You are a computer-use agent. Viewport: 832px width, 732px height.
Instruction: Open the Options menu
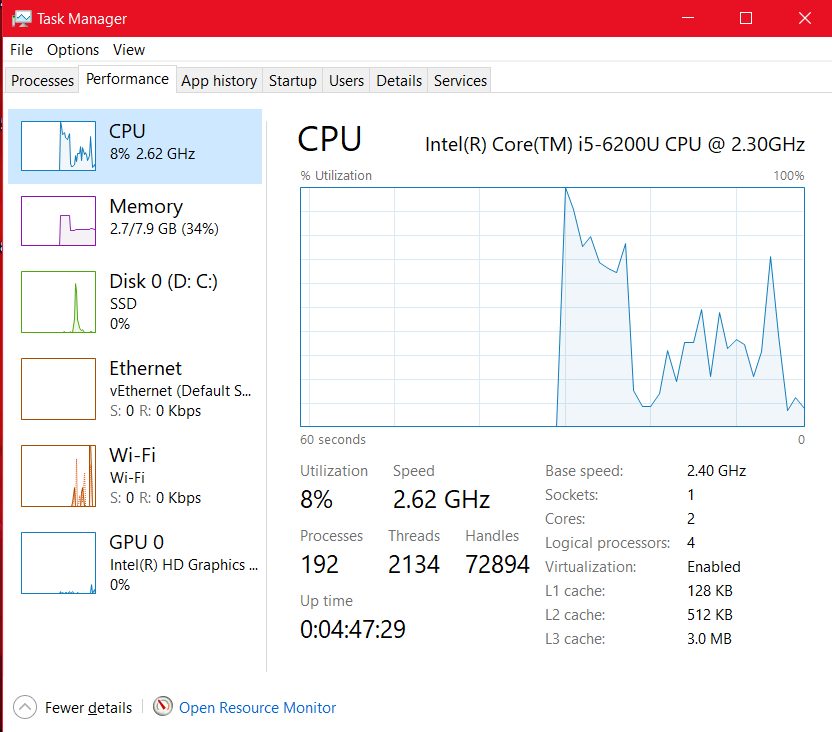pos(73,50)
